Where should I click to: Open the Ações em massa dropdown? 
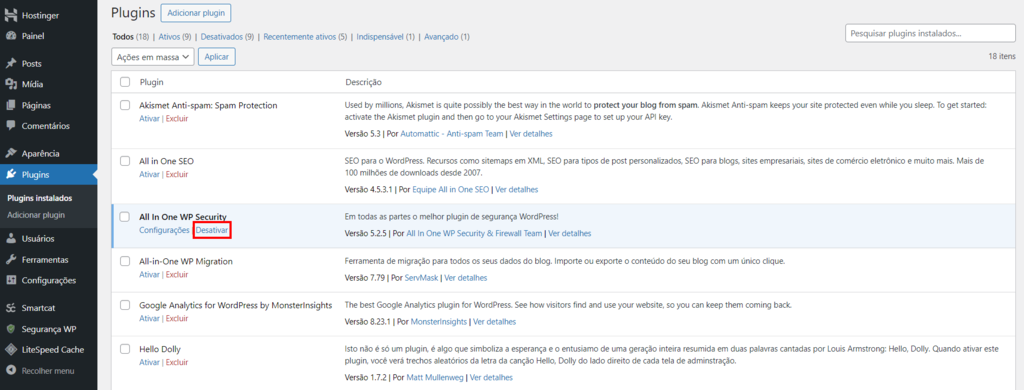tap(153, 57)
